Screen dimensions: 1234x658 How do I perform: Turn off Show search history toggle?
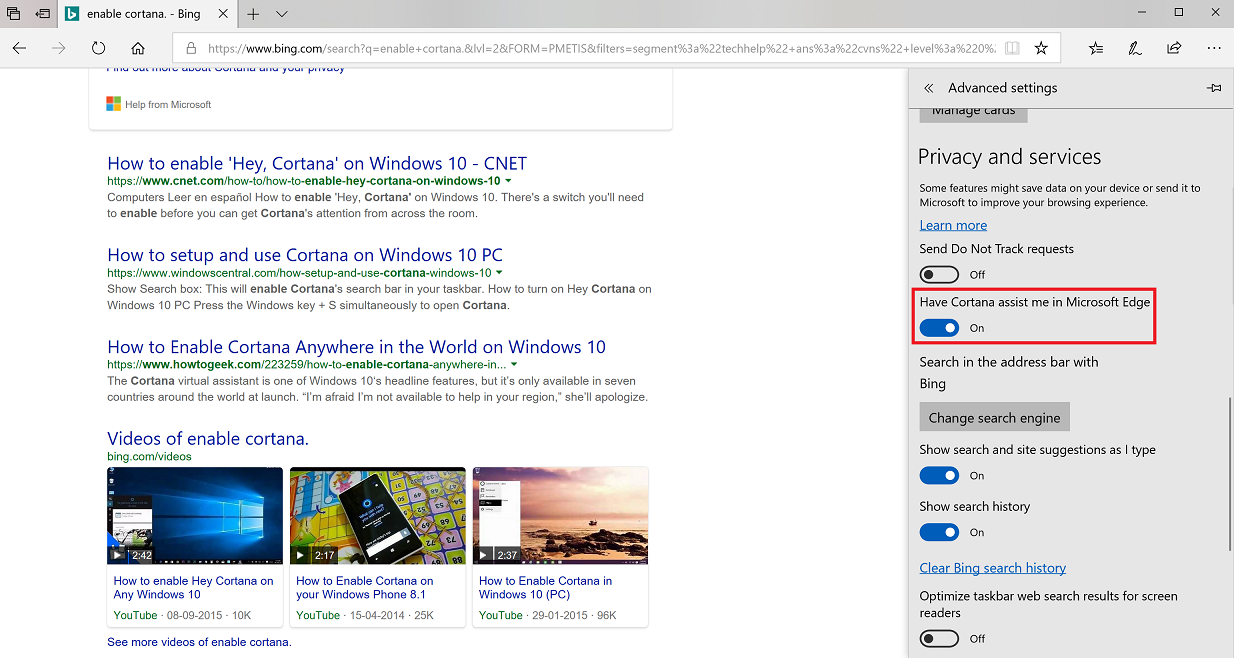939,532
